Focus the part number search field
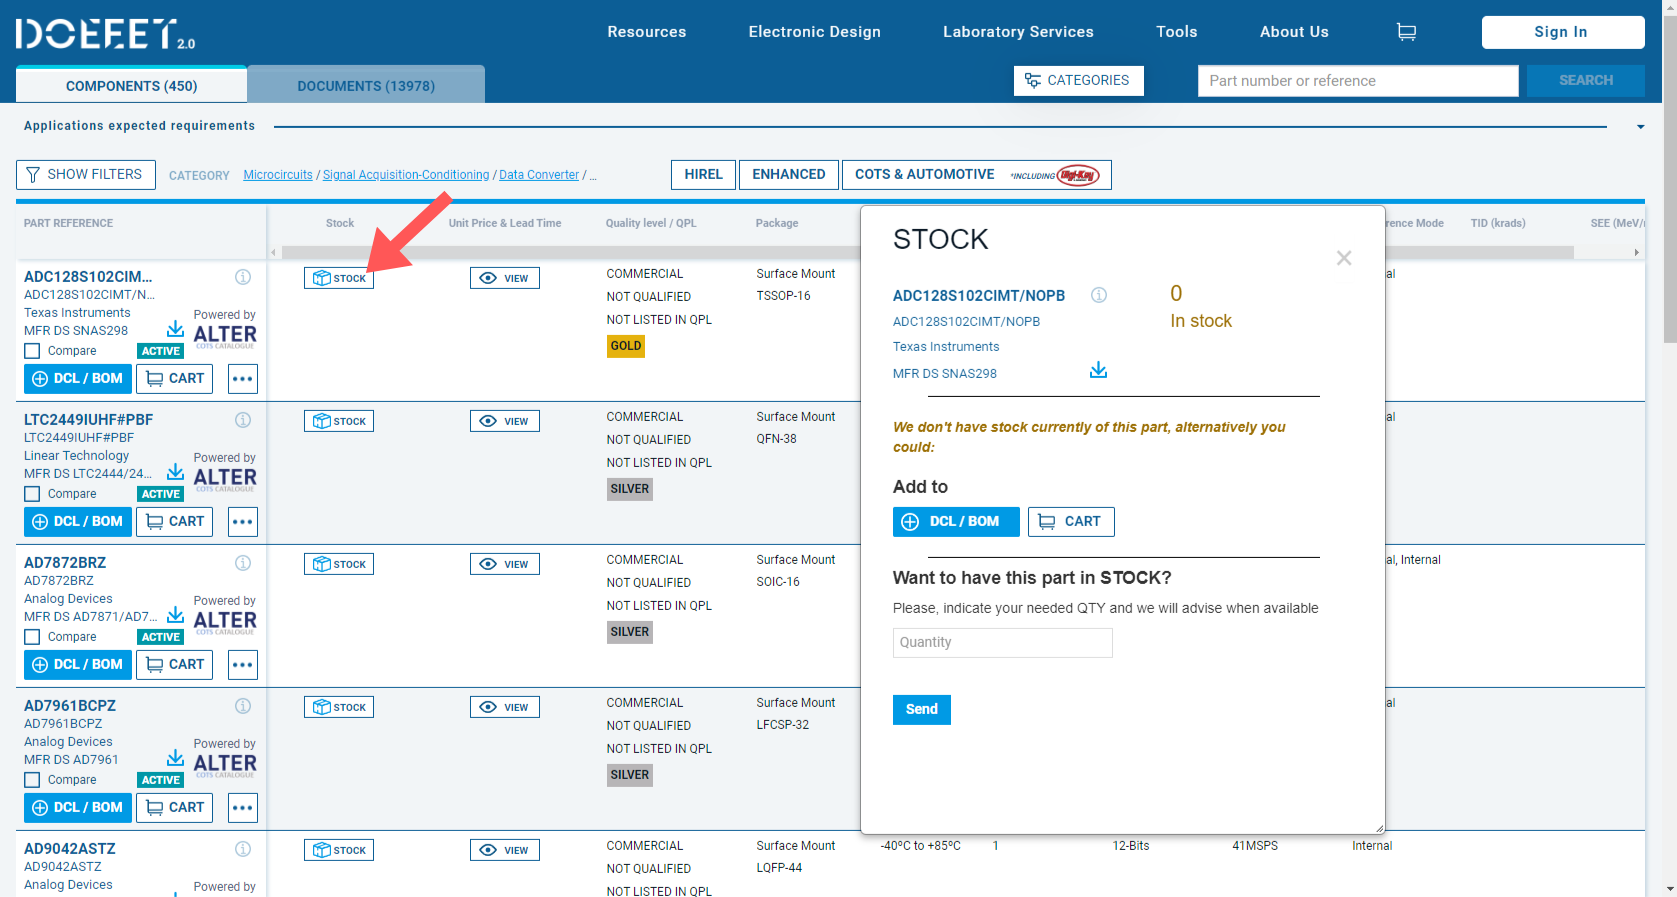 1358,81
